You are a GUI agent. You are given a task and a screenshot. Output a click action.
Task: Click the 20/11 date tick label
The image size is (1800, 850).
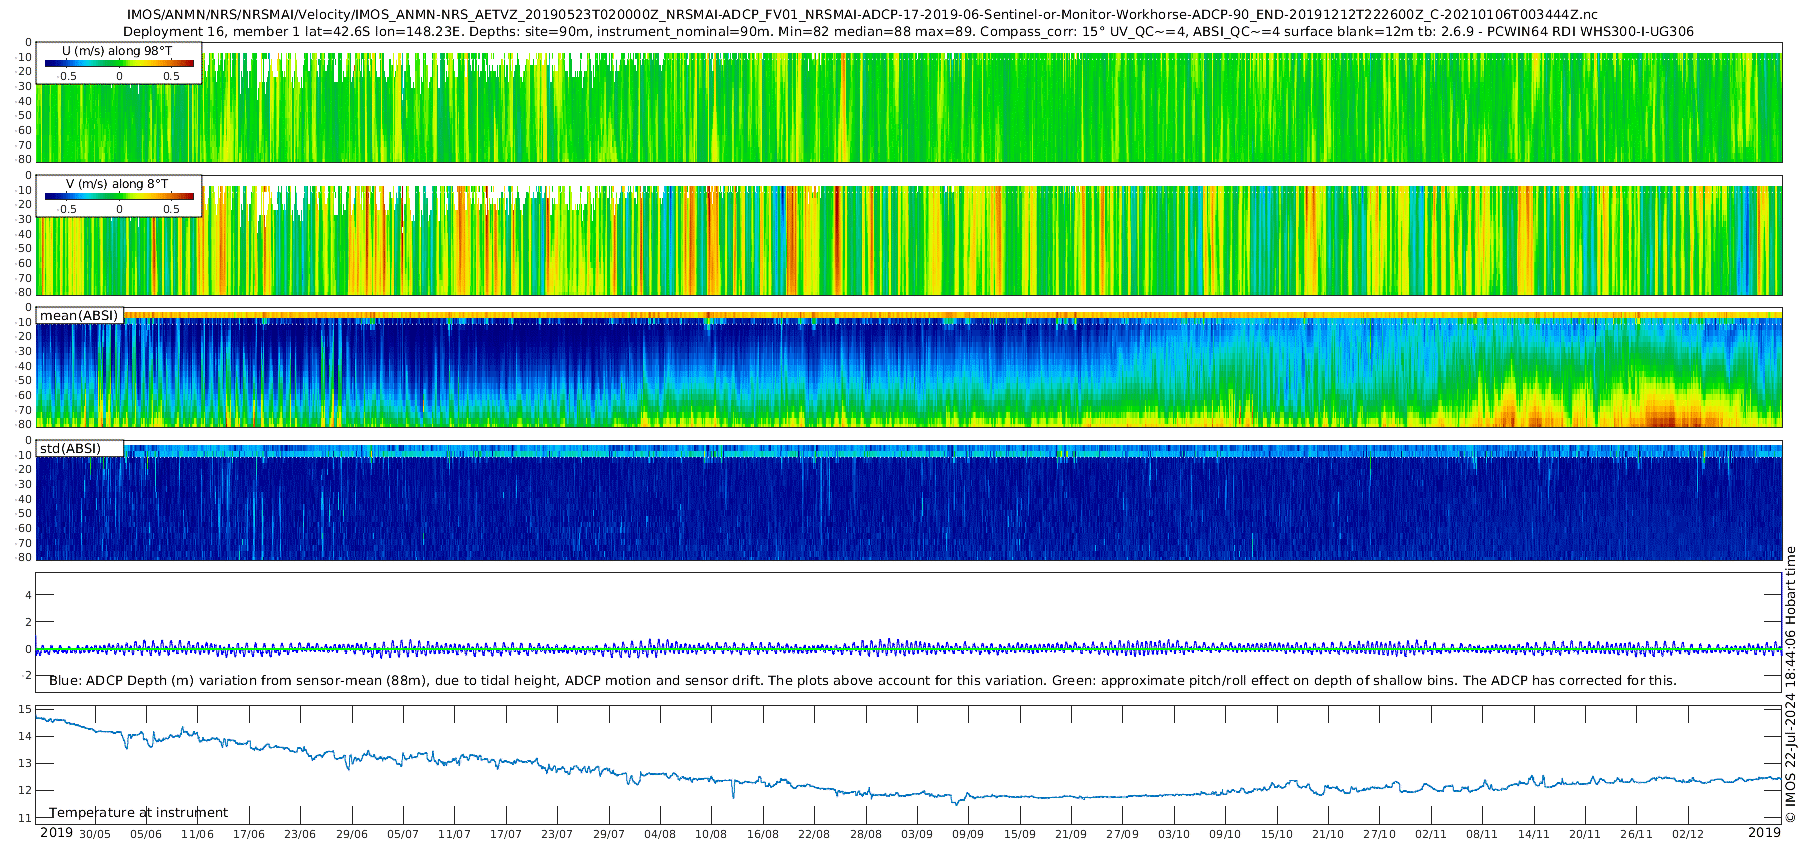pyautogui.click(x=1585, y=834)
